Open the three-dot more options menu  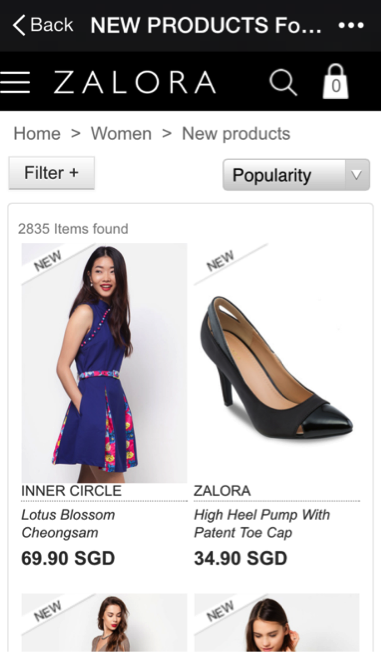point(351,25)
